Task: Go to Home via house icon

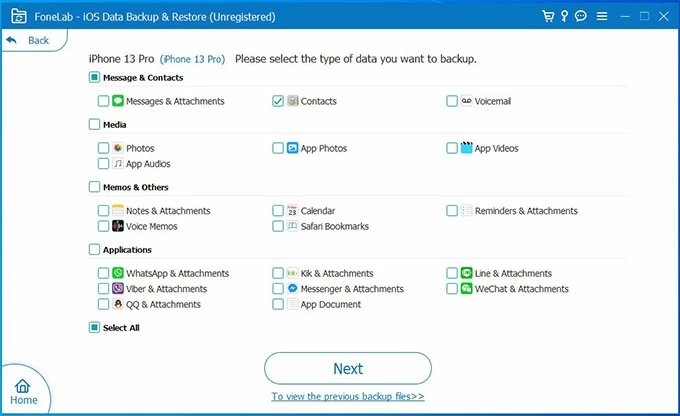Action: point(24,392)
